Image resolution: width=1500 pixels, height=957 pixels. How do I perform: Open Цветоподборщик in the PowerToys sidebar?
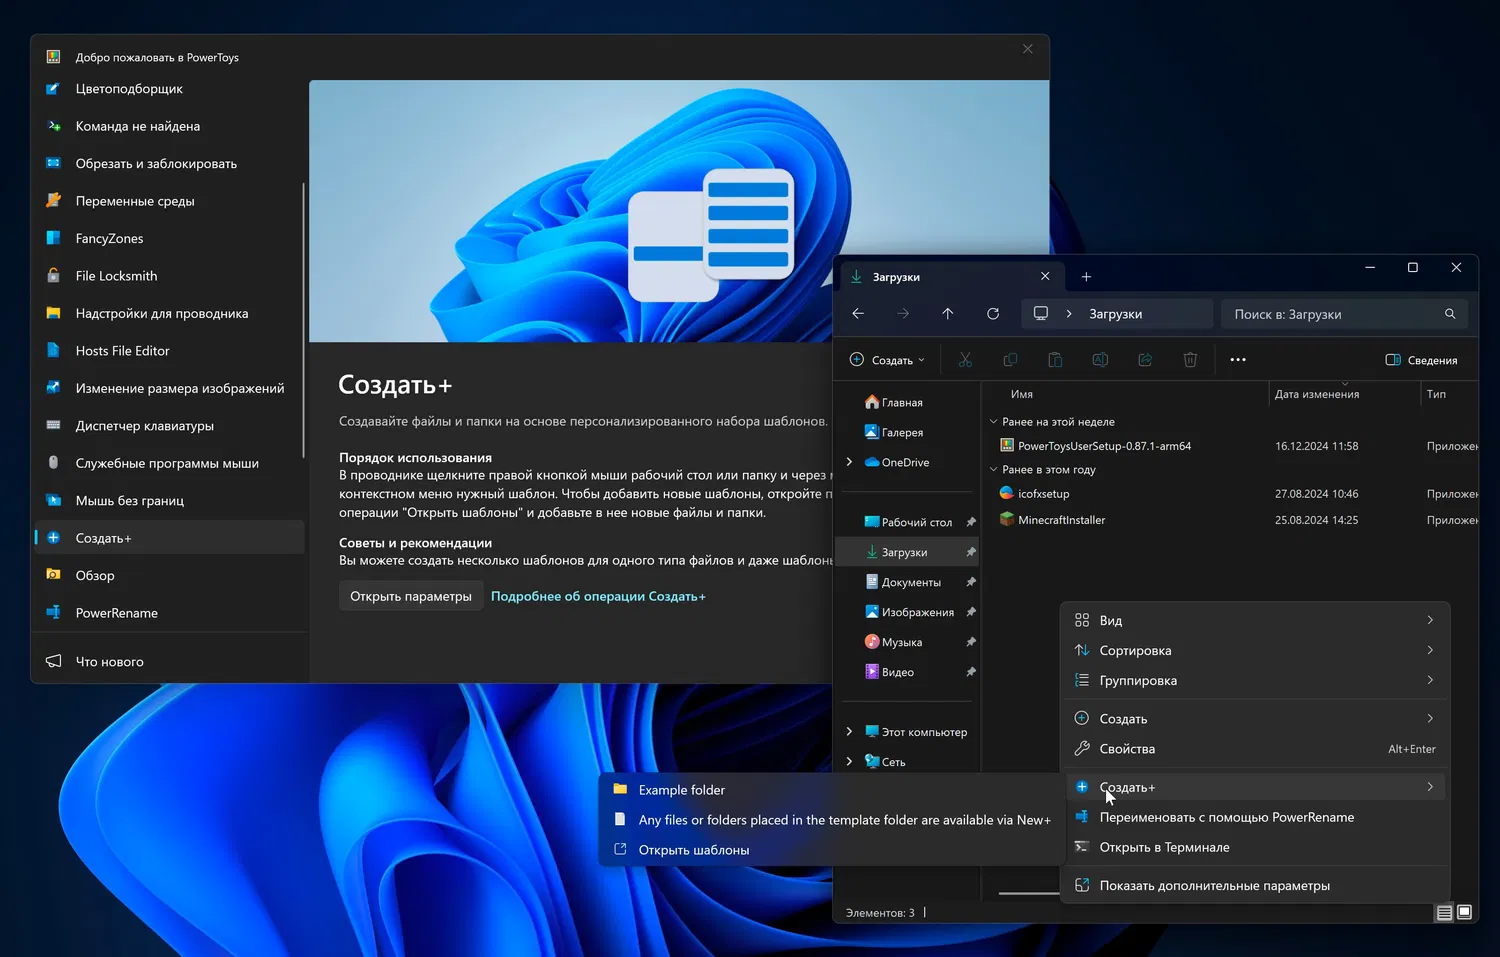pyautogui.click(x=168, y=89)
